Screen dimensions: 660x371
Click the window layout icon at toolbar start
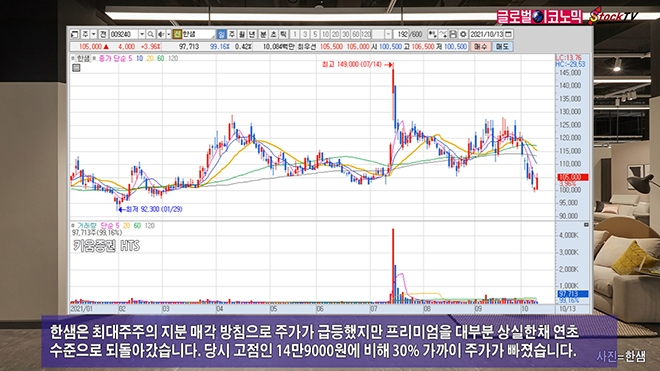point(74,34)
